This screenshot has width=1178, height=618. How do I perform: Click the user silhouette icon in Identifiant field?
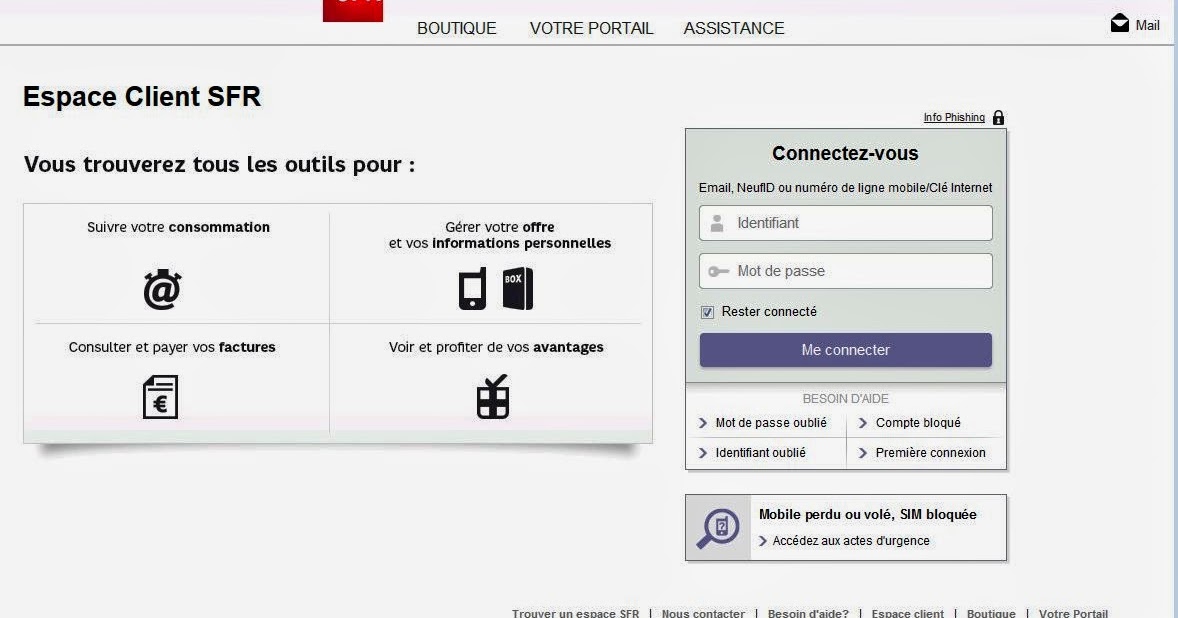(x=717, y=223)
